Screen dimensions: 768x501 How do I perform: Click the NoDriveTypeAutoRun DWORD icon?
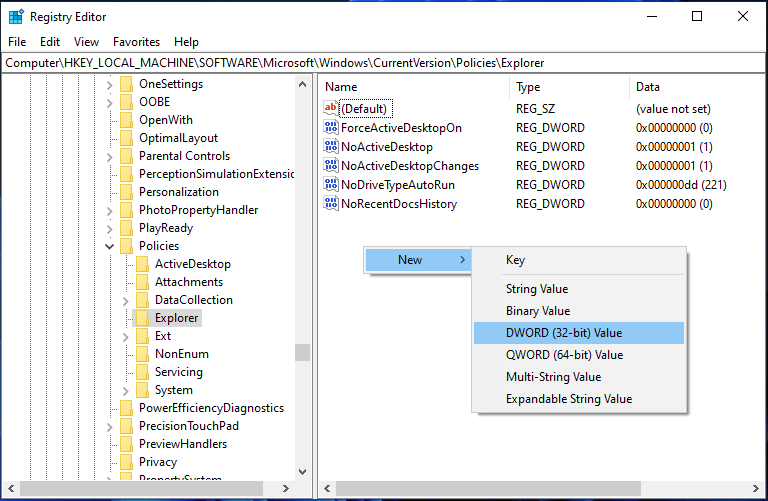pos(331,185)
